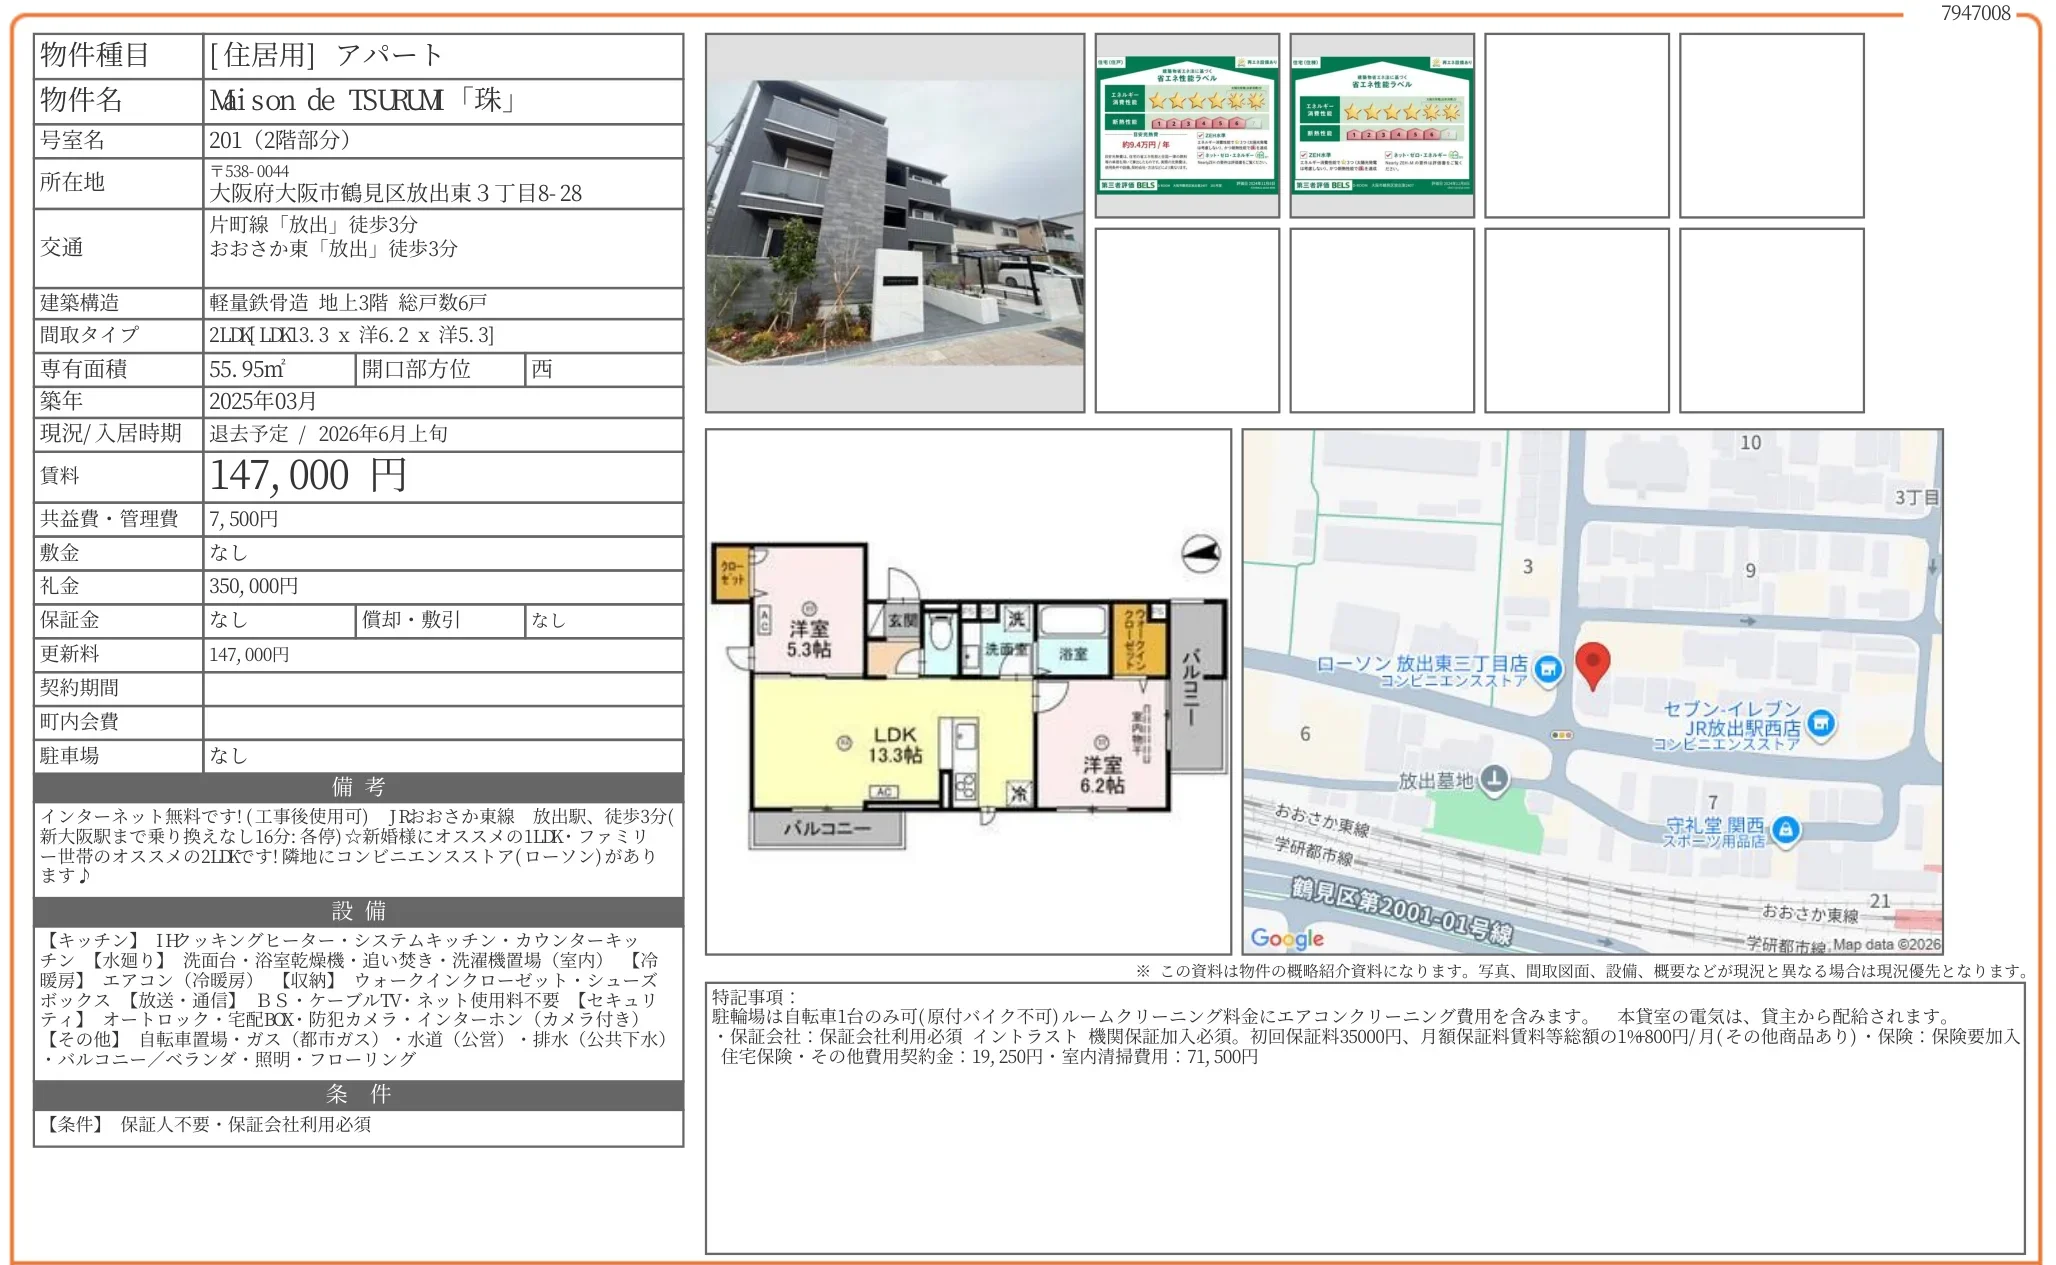Click the 設備 section header bar
This screenshot has height=1265, width=2056.
coord(358,911)
